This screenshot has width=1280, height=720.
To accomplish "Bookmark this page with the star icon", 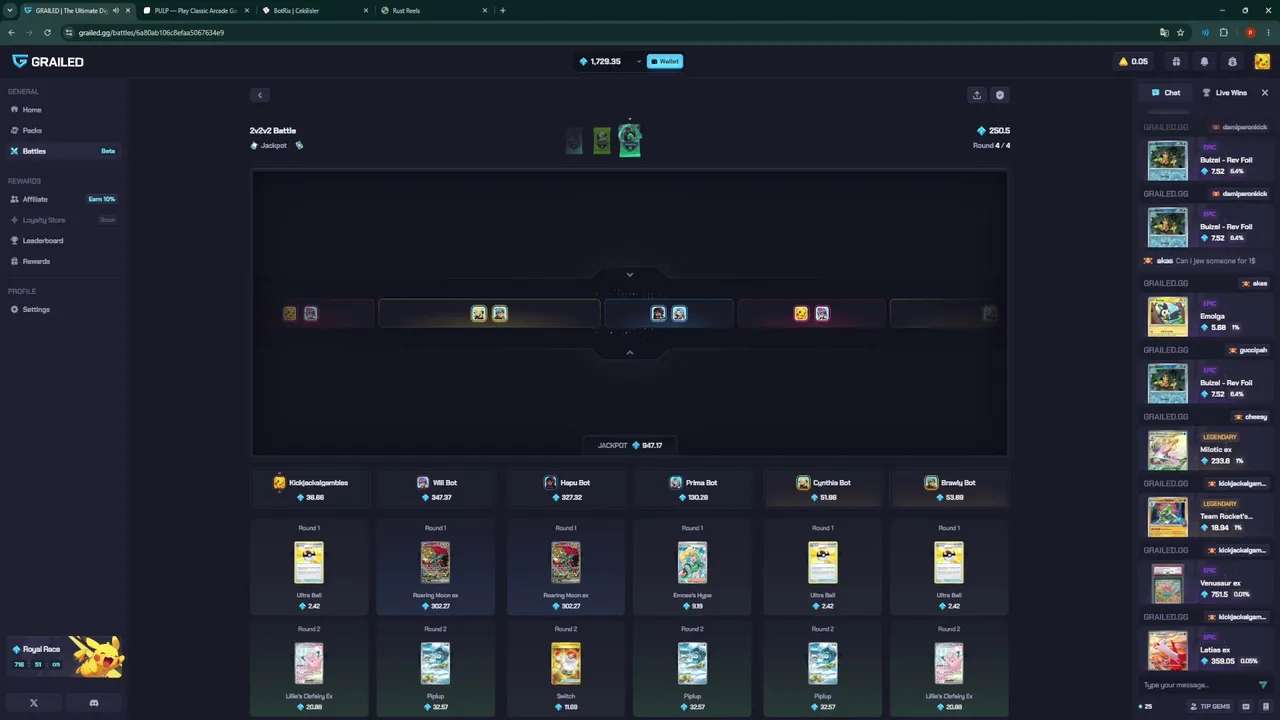I will point(1180,32).
